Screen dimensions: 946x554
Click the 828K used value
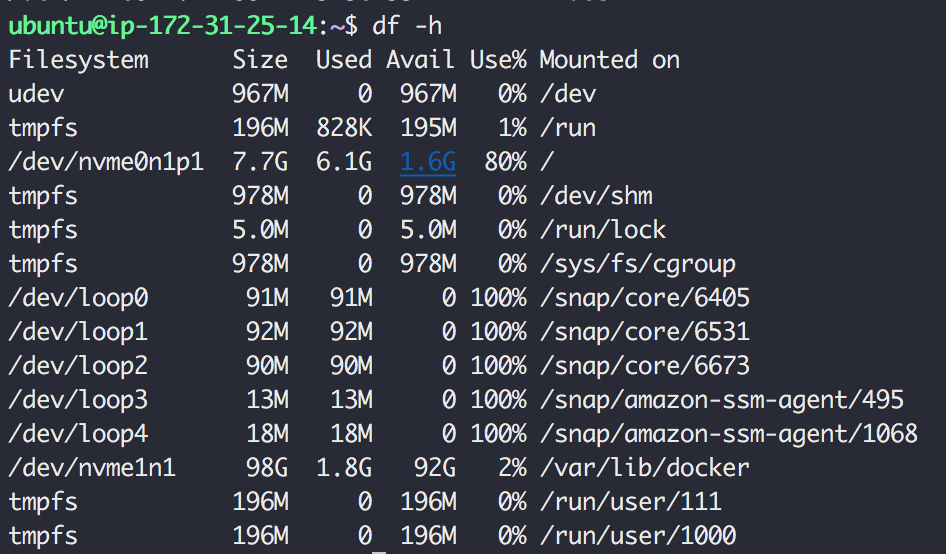point(344,128)
